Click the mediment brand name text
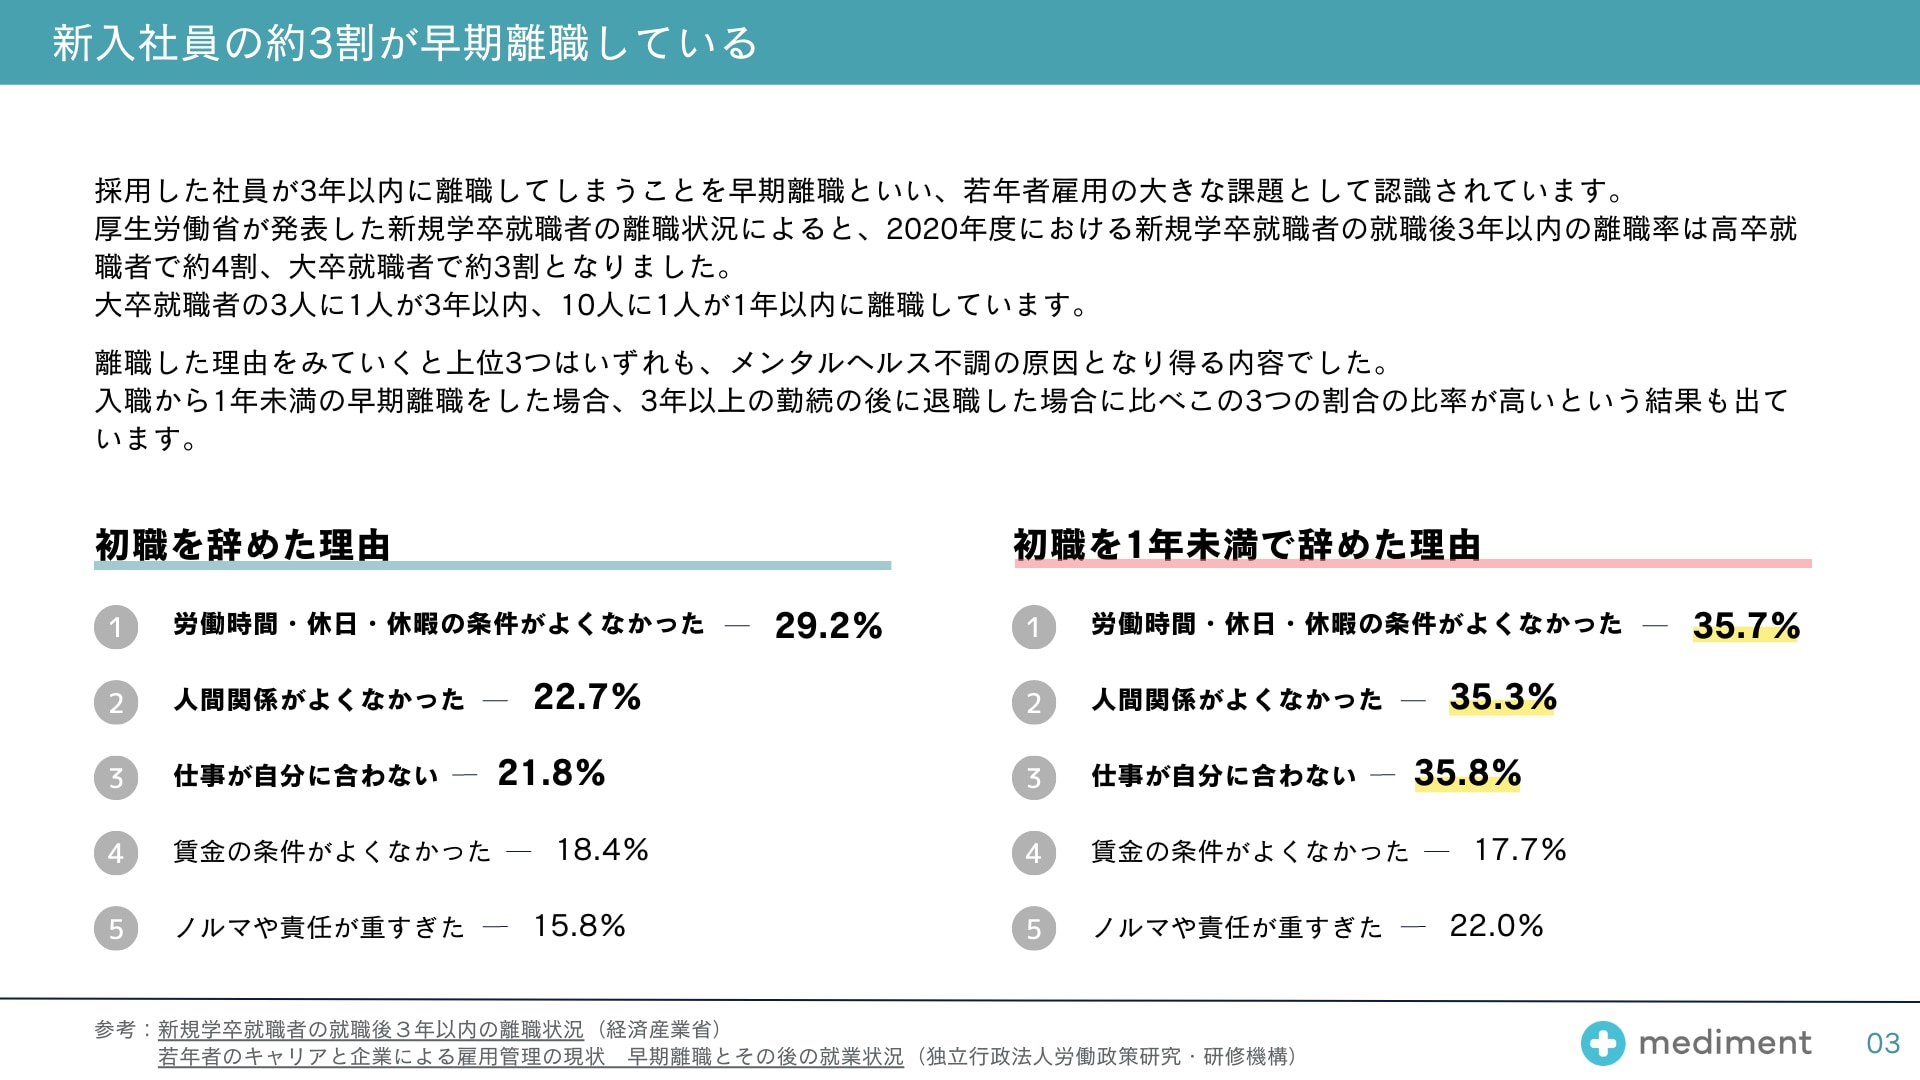1920x1080 pixels. pyautogui.click(x=1725, y=1043)
